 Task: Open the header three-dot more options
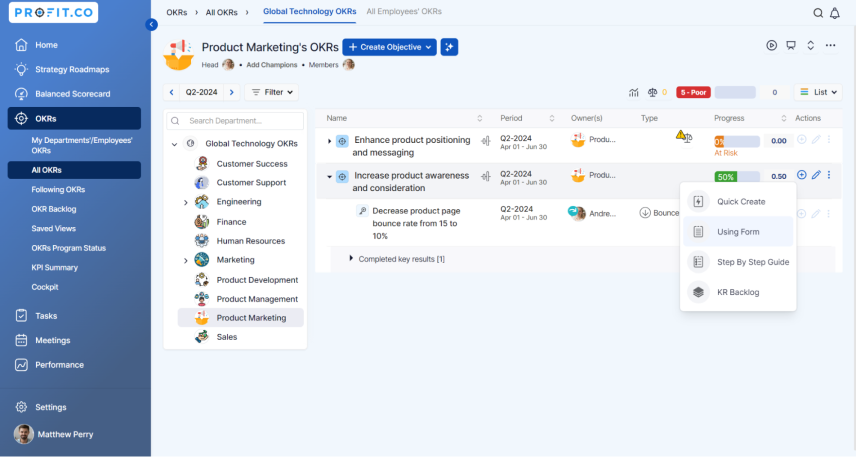pyautogui.click(x=830, y=45)
